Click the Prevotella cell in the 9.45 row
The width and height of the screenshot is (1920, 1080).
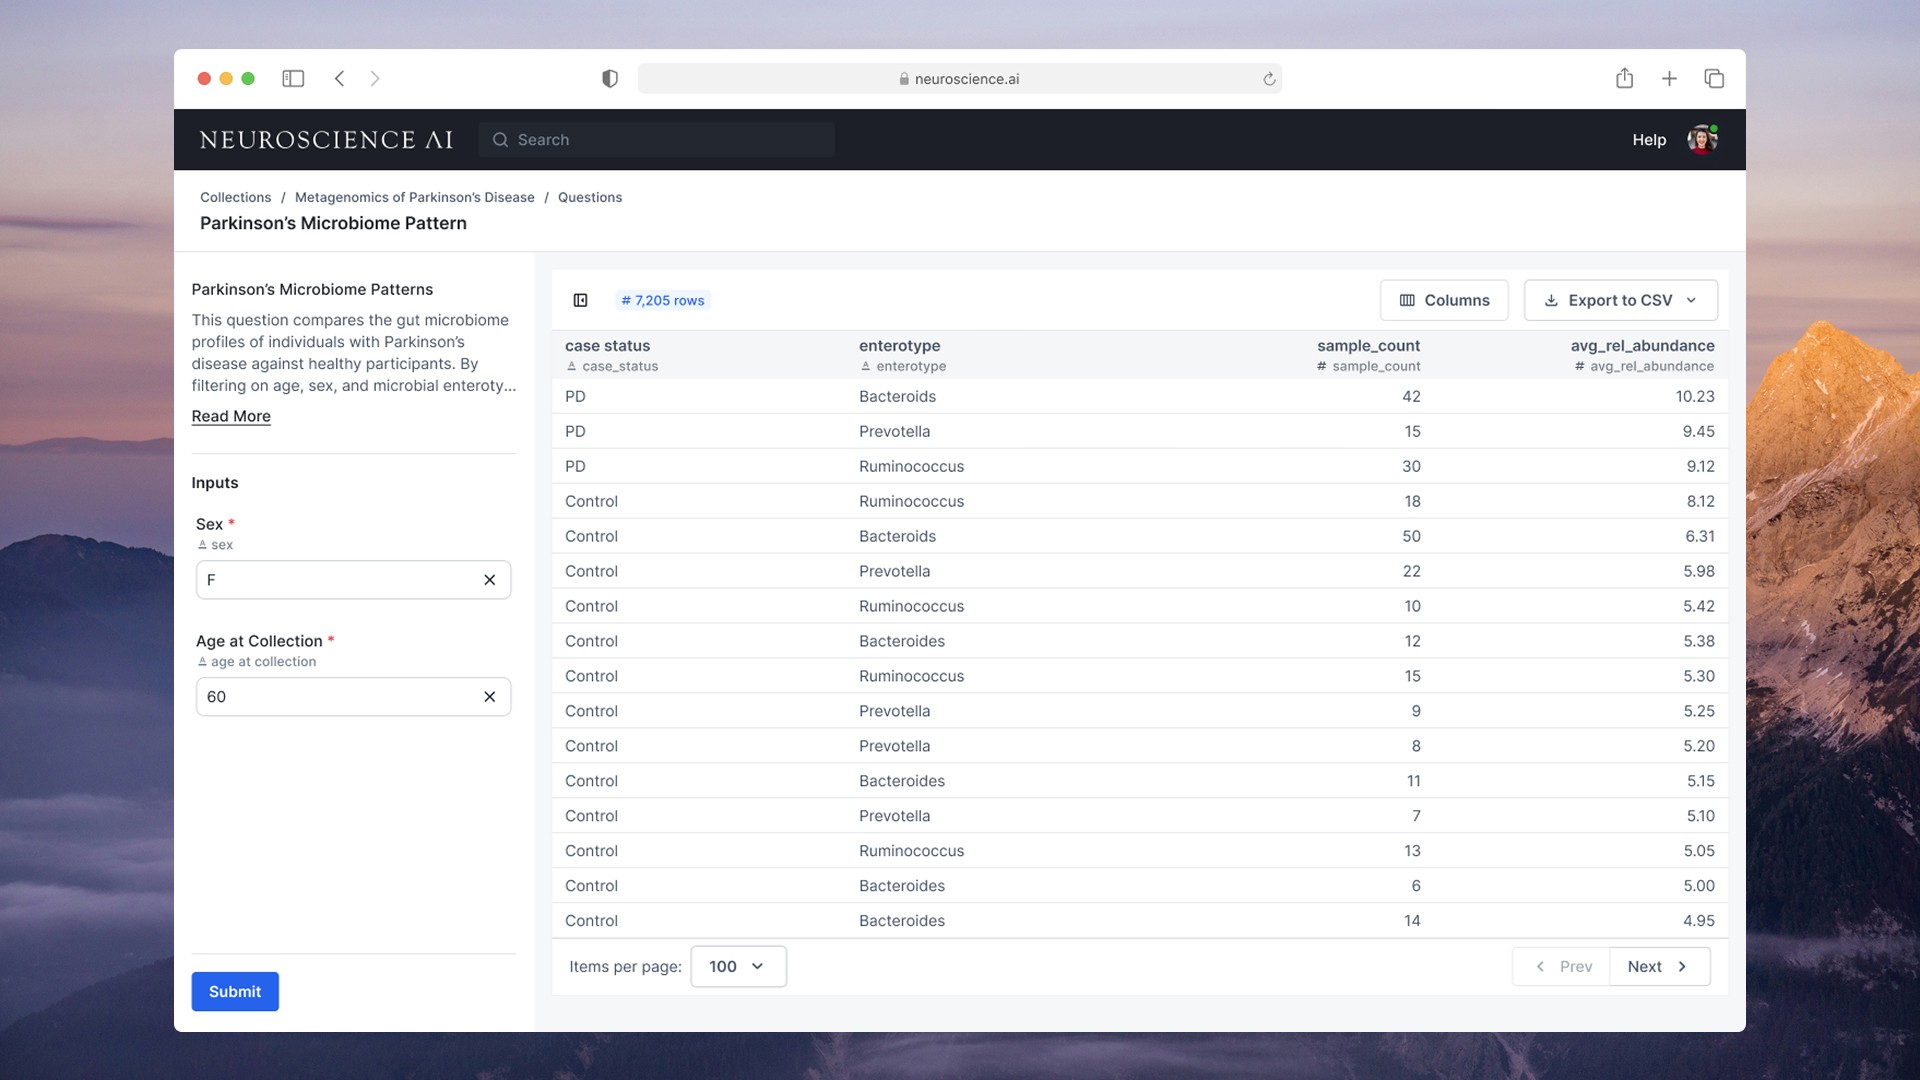pyautogui.click(x=894, y=431)
